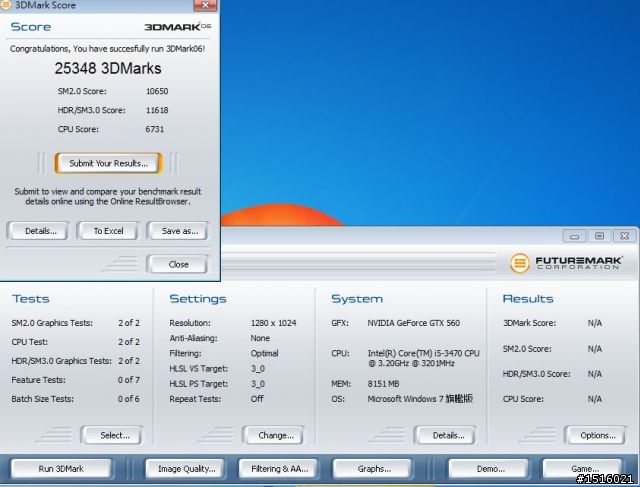The height and width of the screenshot is (487, 640).
Task: Click the System panel heading
Action: click(357, 299)
